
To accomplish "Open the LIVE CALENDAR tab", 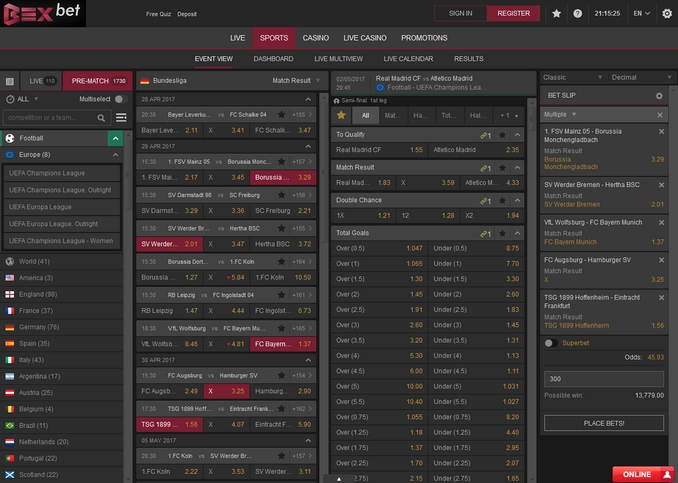I will [408, 59].
